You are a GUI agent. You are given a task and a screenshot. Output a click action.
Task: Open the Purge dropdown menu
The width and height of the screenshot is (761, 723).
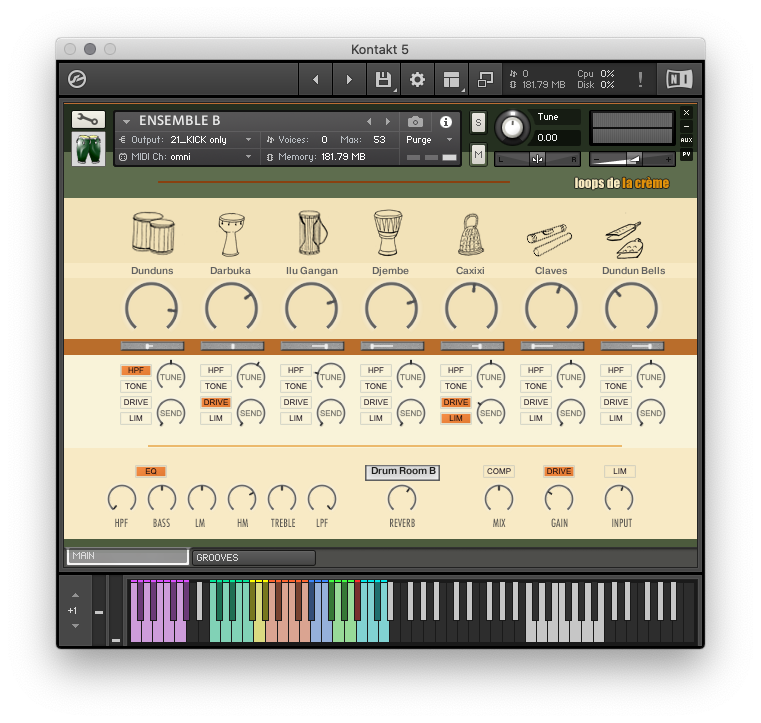429,140
